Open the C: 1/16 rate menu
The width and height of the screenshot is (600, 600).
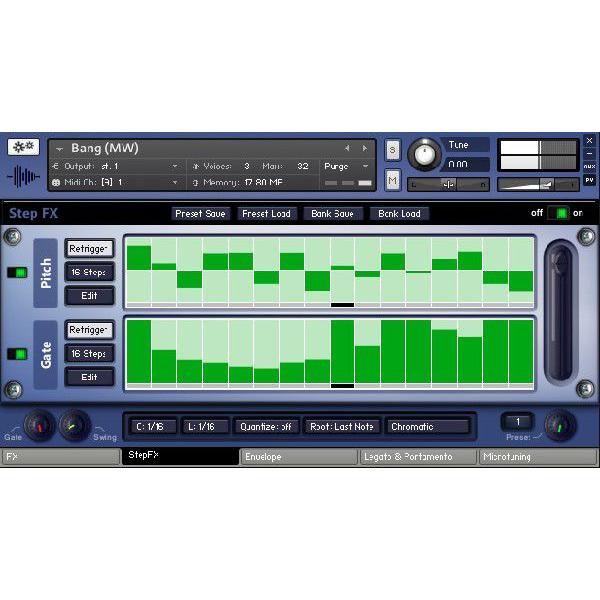click(x=152, y=426)
